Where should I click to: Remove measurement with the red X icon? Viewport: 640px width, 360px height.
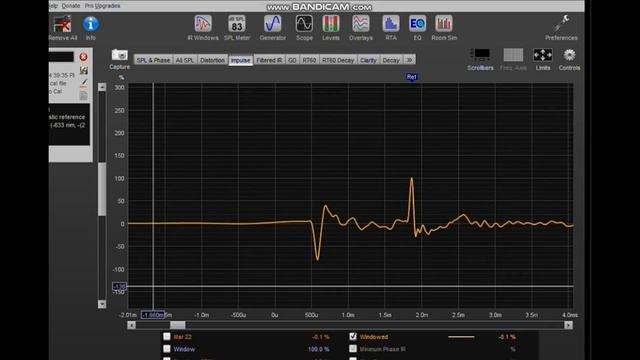83,57
